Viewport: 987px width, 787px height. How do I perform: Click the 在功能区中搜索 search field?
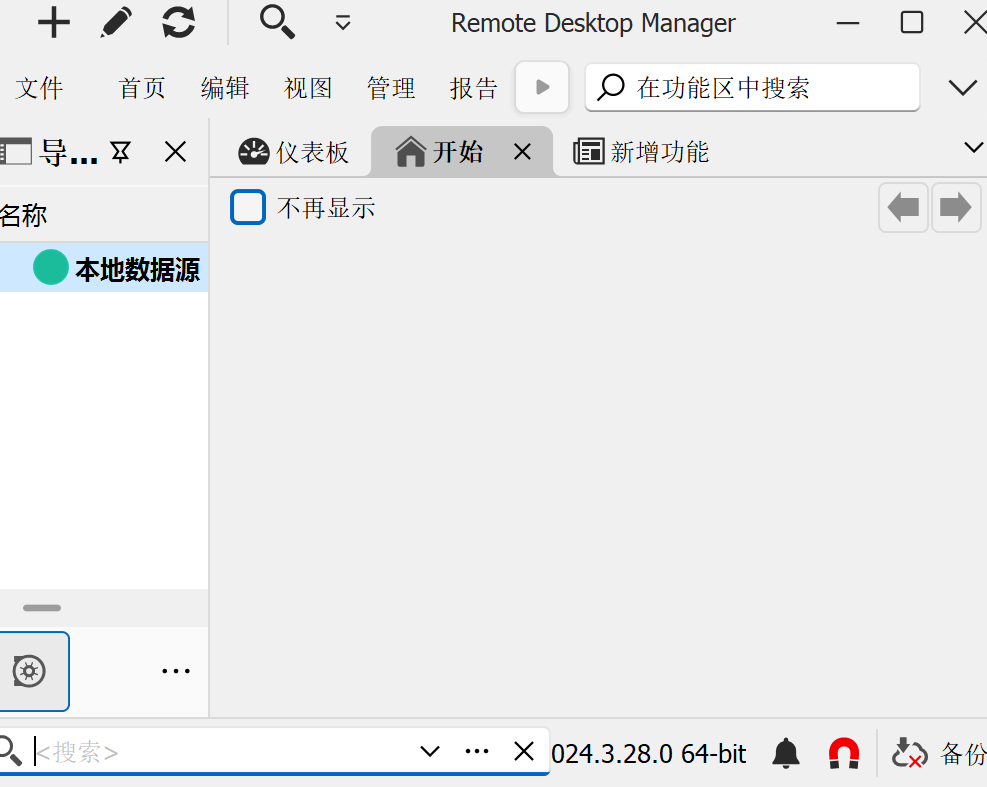752,87
